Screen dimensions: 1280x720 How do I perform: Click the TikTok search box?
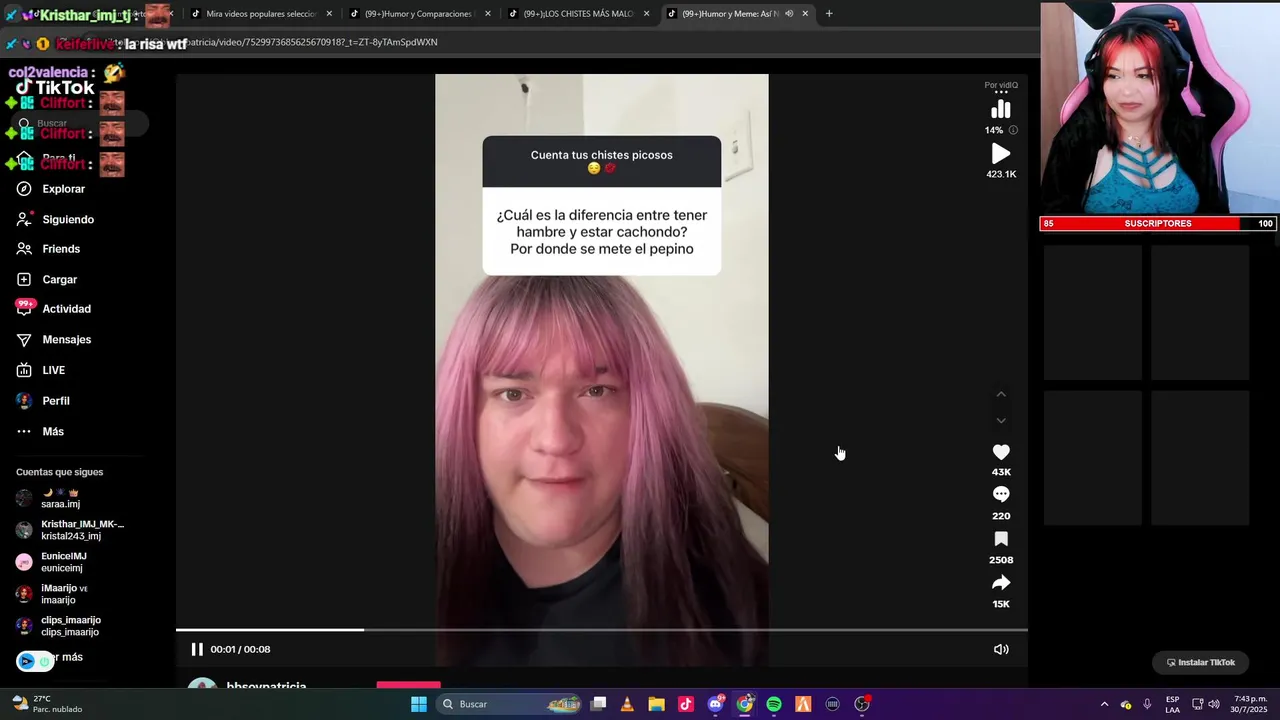pyautogui.click(x=80, y=123)
